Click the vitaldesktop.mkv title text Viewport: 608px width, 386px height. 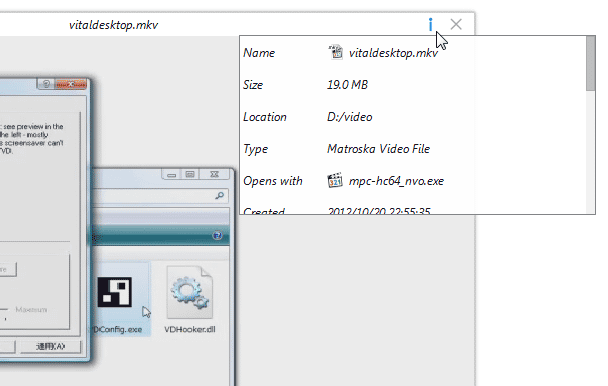tap(113, 25)
